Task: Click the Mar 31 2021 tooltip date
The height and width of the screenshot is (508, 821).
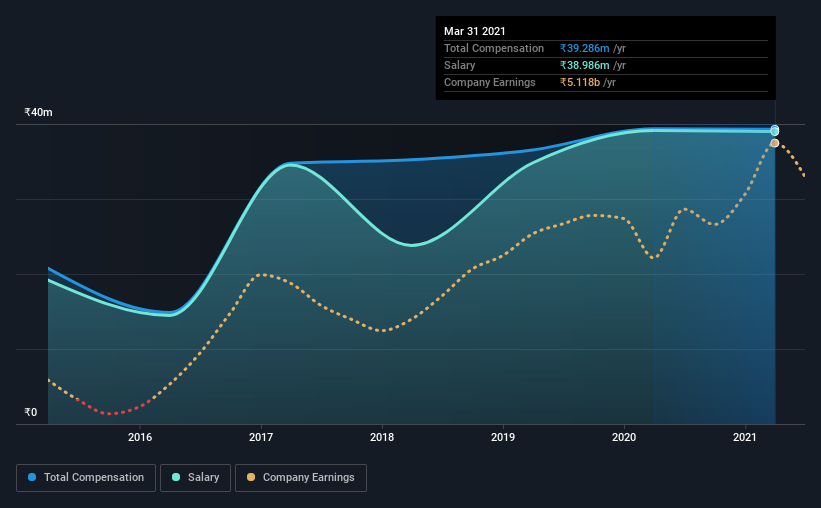Action: click(x=474, y=31)
